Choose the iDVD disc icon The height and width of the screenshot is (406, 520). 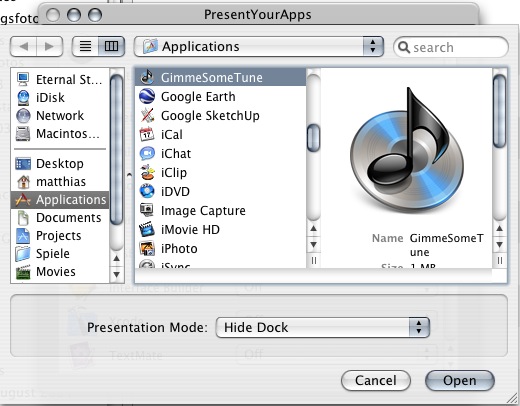pyautogui.click(x=147, y=191)
